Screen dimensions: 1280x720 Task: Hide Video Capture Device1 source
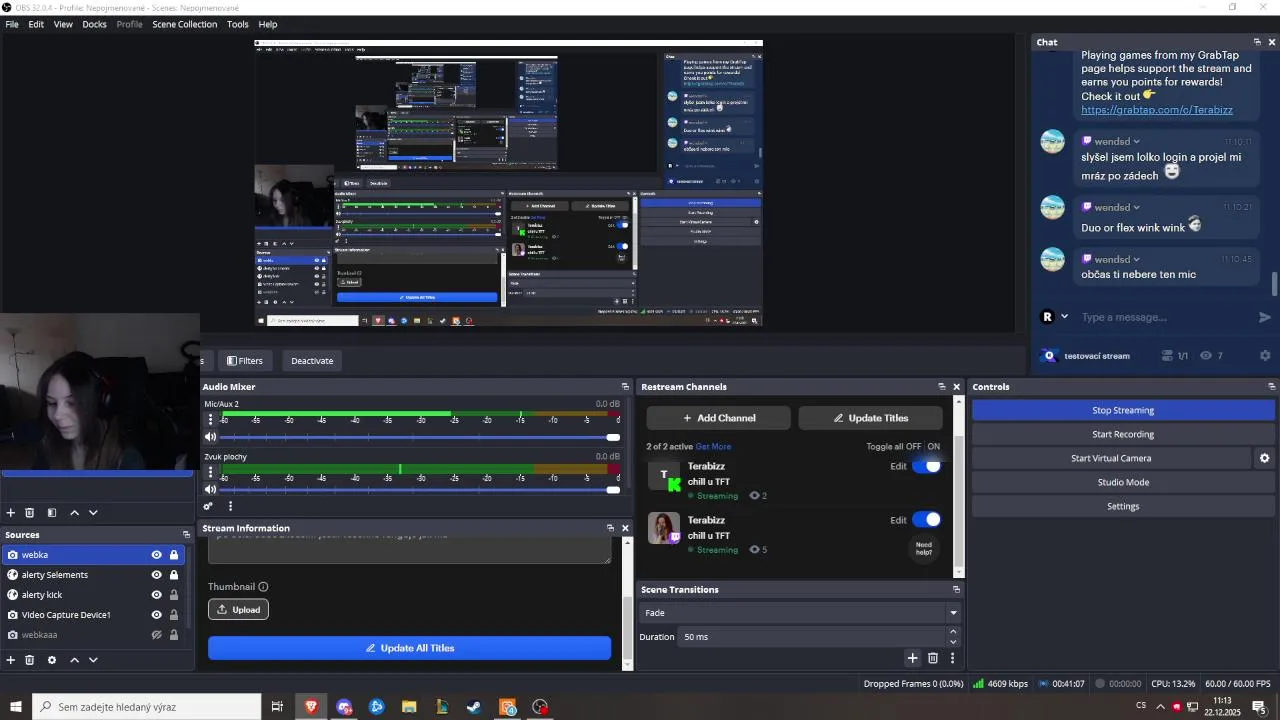pos(156,615)
